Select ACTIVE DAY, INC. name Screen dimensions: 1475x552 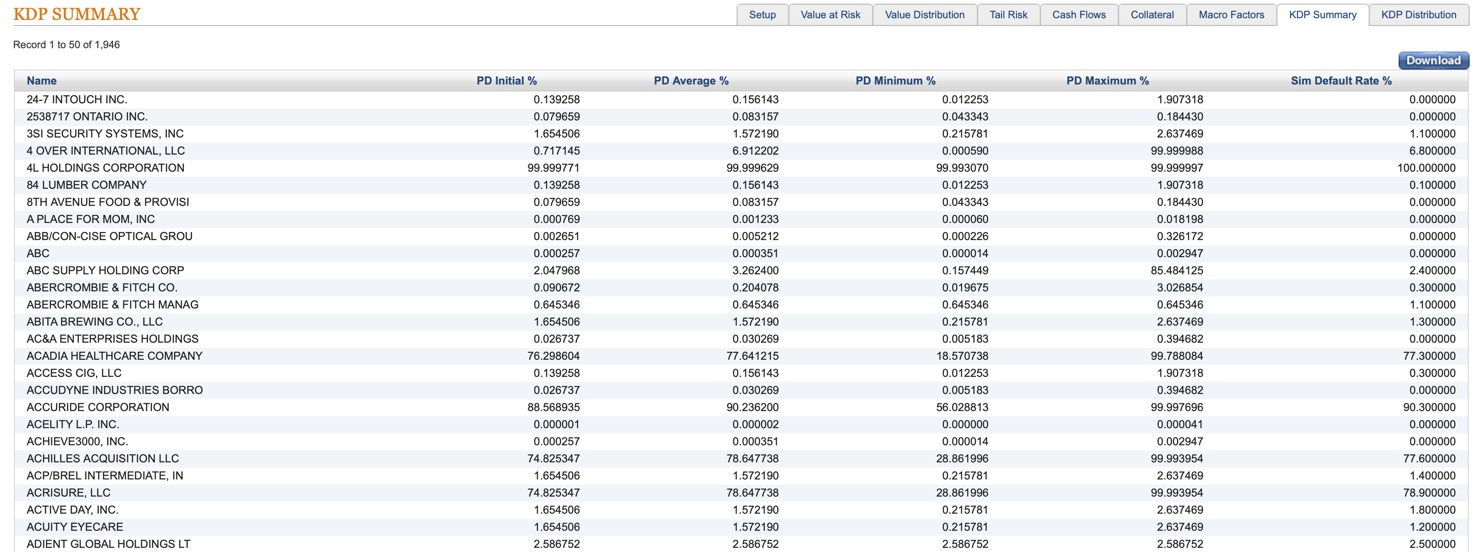pos(73,510)
